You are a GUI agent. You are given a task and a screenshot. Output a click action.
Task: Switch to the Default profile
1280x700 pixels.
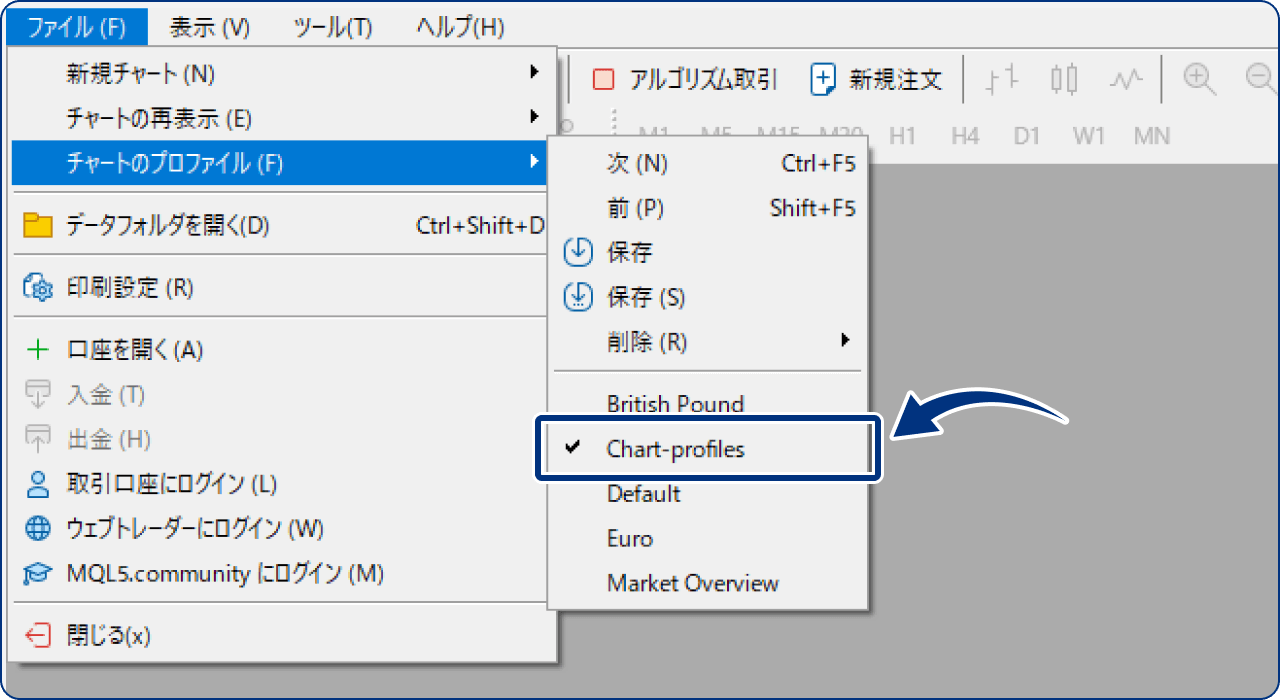coord(709,493)
